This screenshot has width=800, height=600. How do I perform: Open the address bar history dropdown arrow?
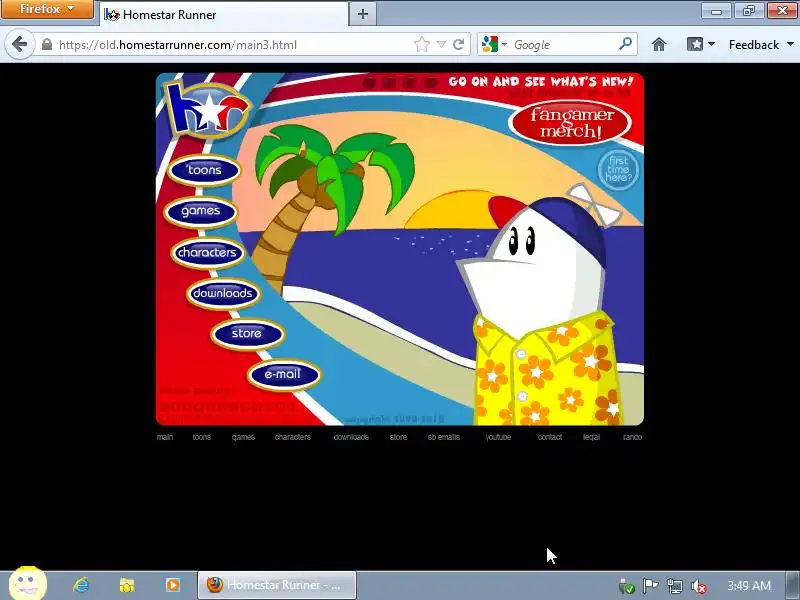coord(441,45)
